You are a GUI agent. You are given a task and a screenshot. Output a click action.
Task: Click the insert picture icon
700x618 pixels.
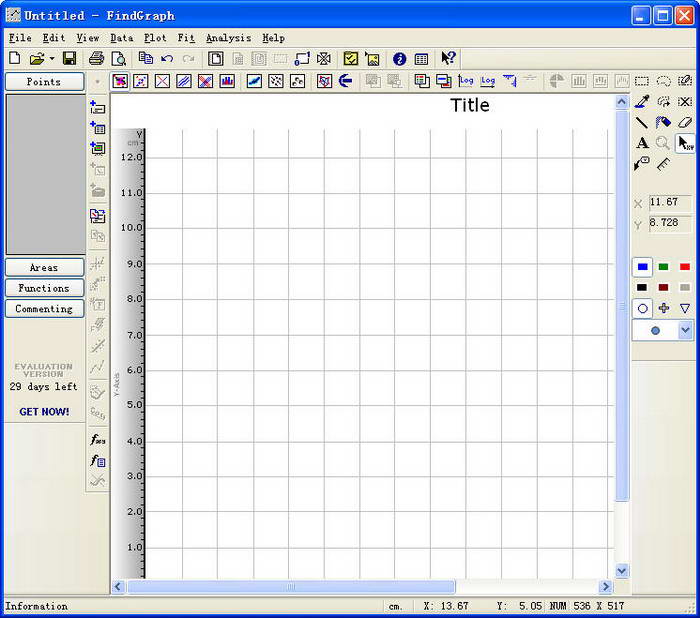(372, 58)
